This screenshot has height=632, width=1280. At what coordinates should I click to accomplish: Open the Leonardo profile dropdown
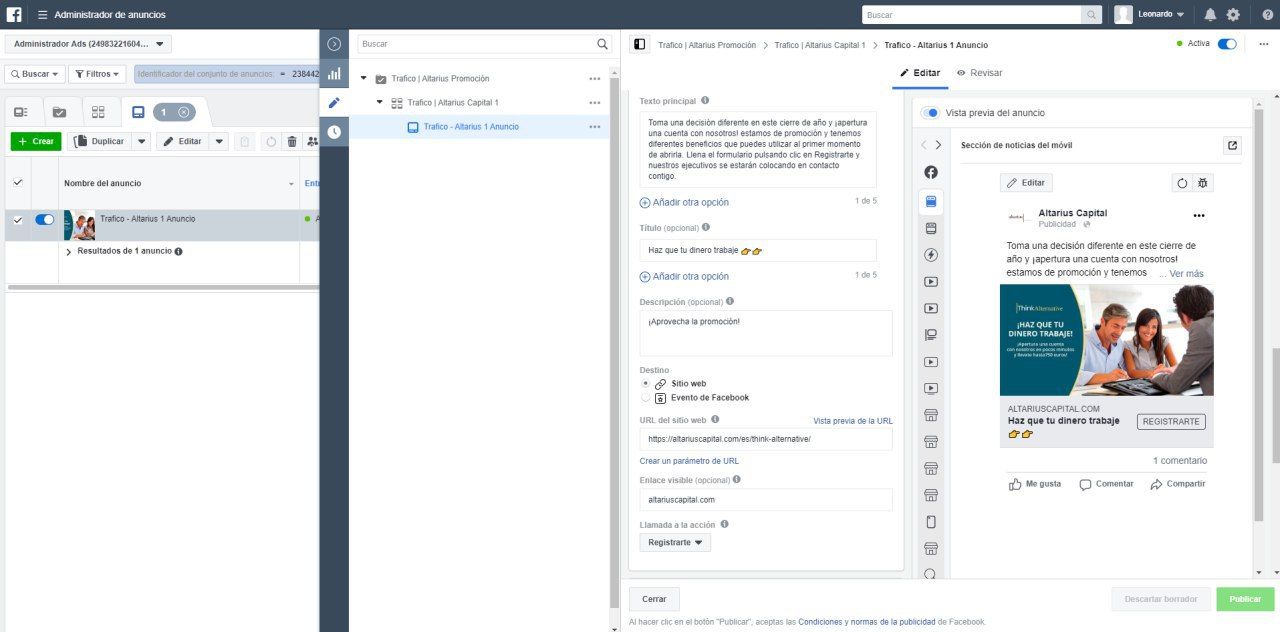pos(1150,15)
